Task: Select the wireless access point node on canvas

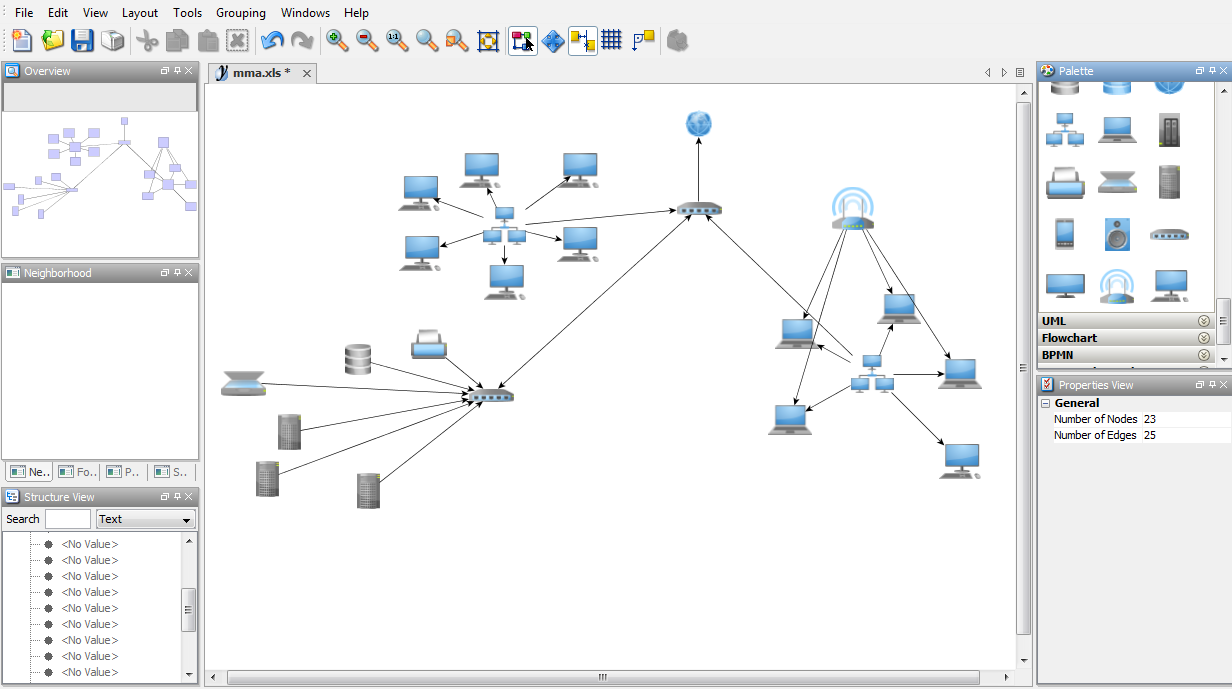Action: [852, 209]
